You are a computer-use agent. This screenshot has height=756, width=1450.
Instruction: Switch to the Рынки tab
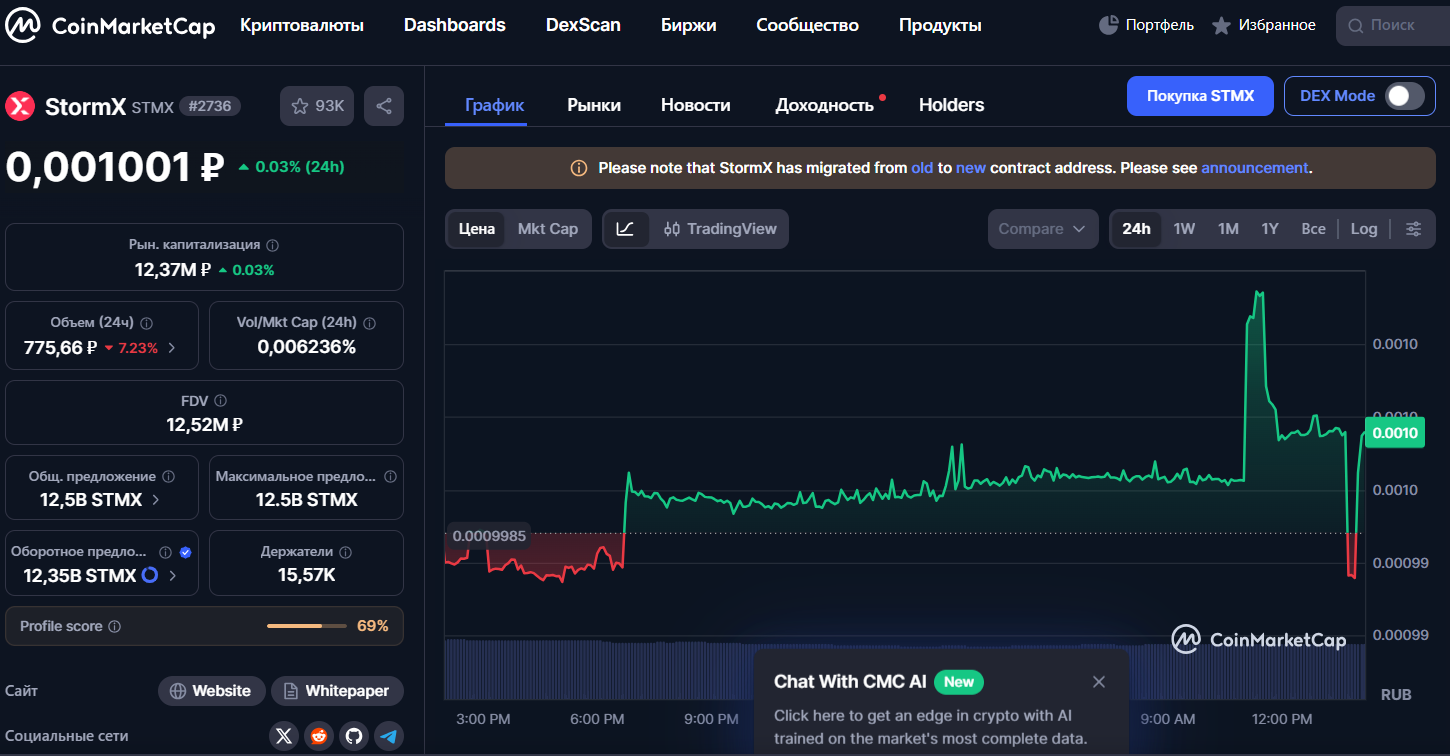coord(594,105)
